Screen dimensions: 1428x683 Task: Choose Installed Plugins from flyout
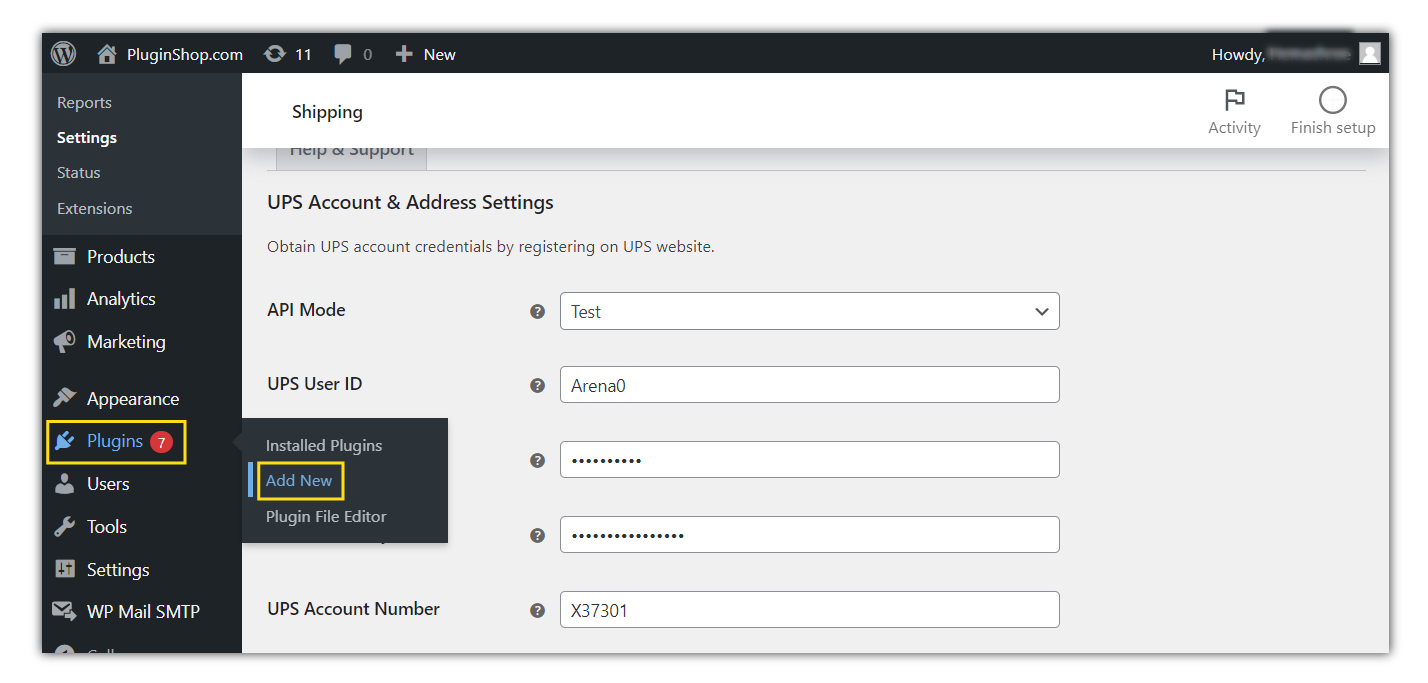324,445
